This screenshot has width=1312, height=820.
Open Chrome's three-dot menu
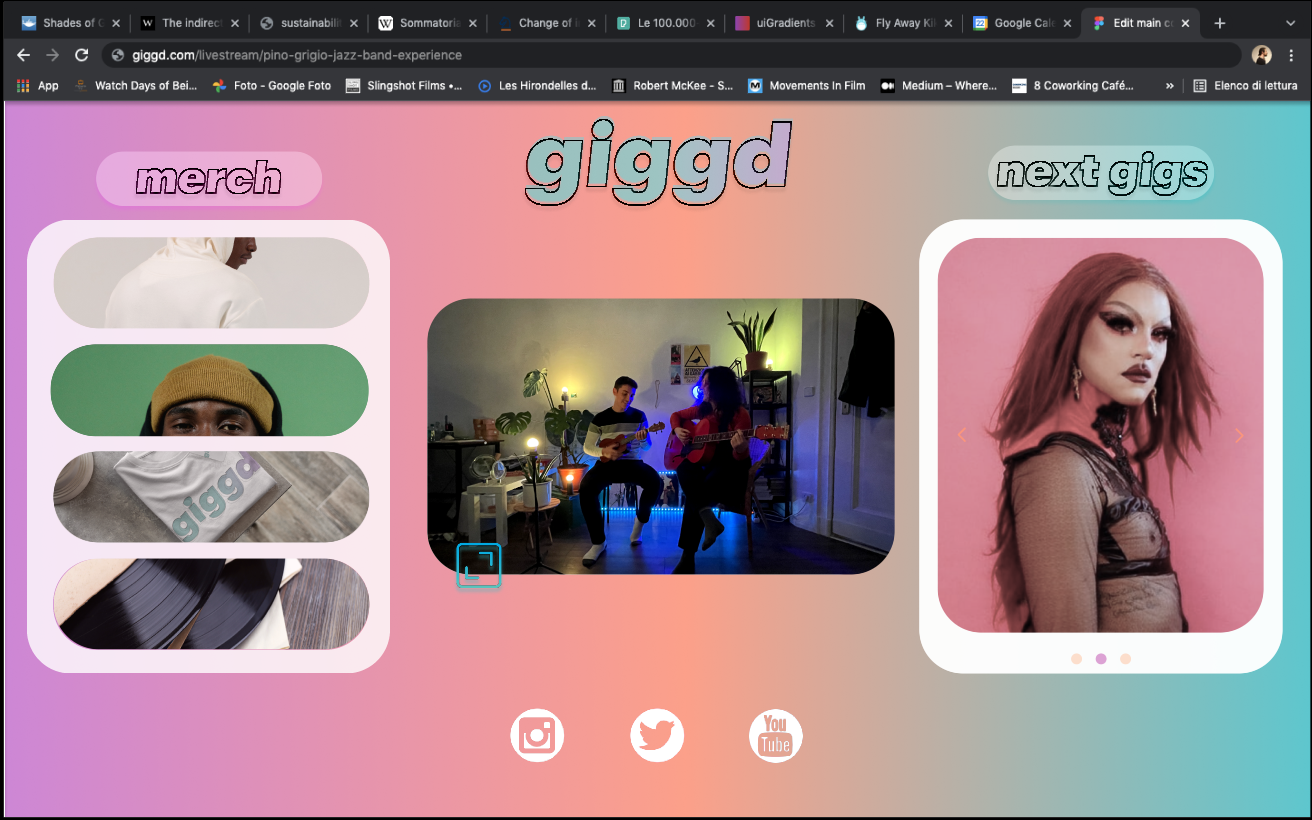coord(1293,56)
